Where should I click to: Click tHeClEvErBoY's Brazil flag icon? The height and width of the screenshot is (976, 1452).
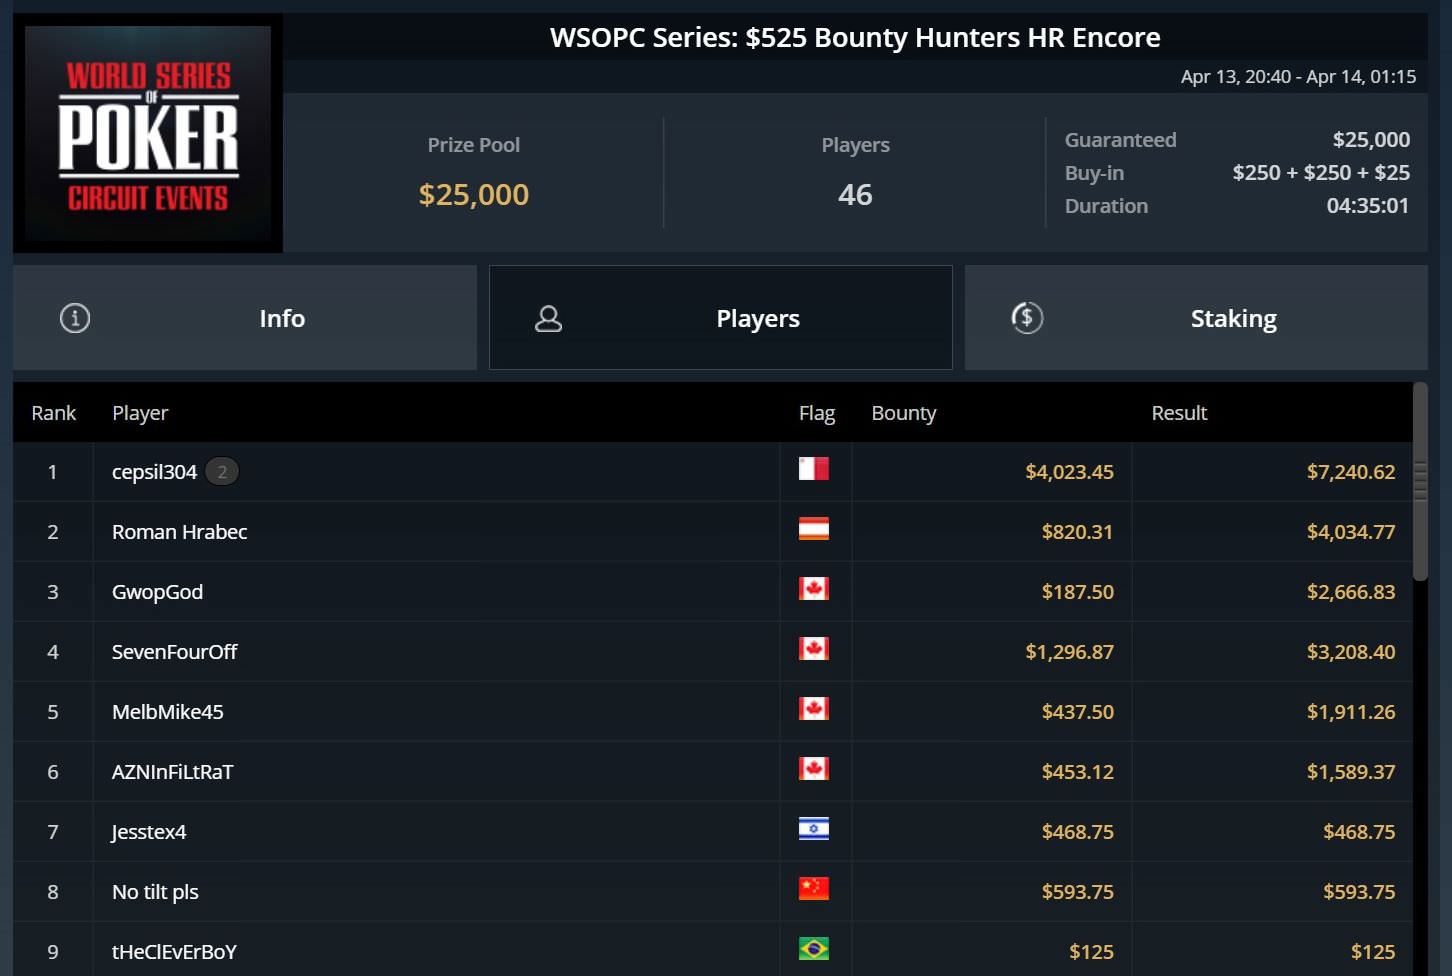click(813, 949)
